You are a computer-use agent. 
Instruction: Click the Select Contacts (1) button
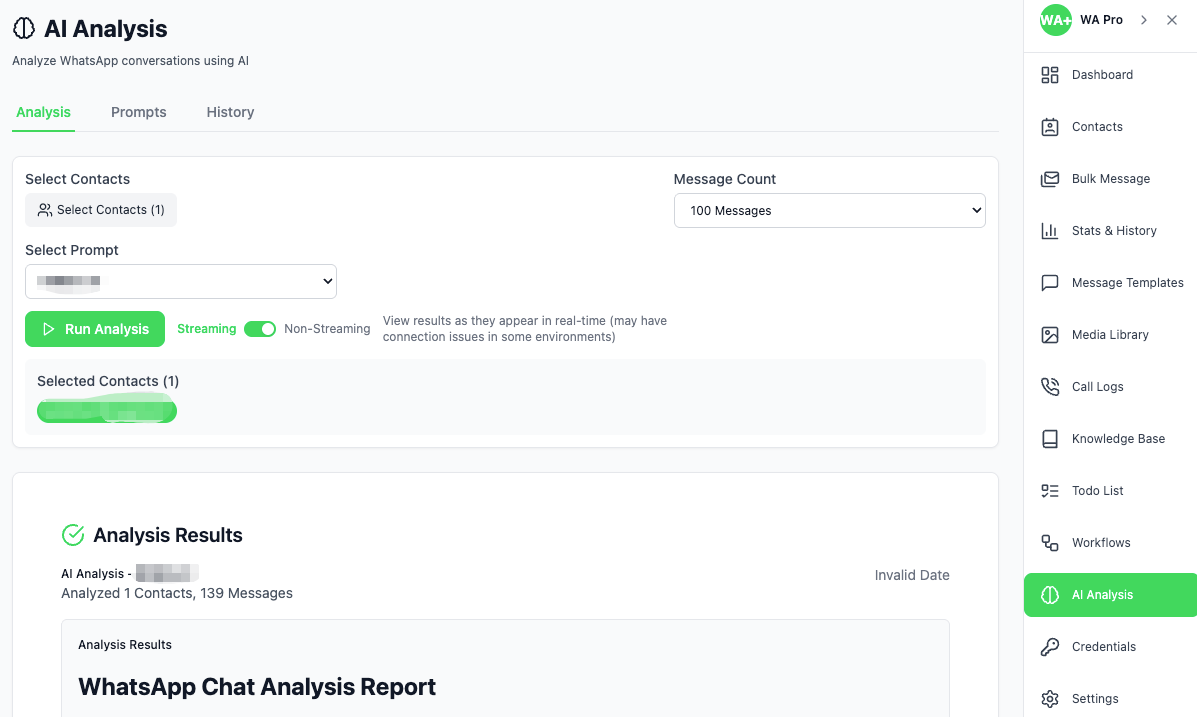coord(101,210)
